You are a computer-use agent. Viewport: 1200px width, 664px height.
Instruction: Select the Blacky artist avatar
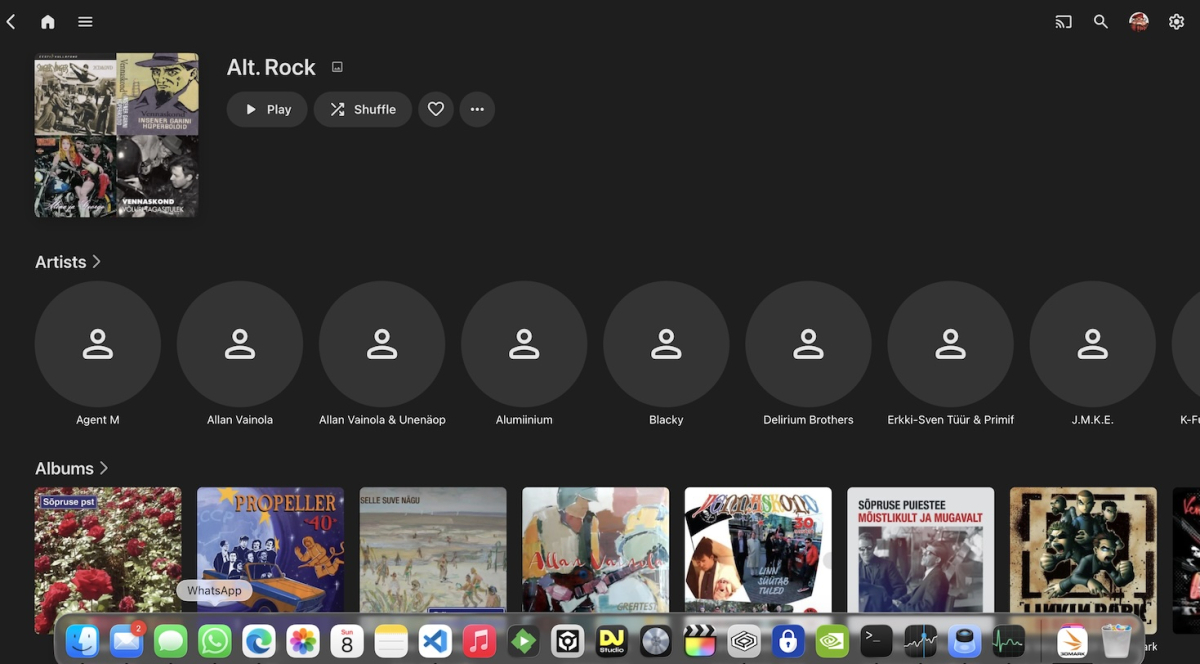(666, 344)
